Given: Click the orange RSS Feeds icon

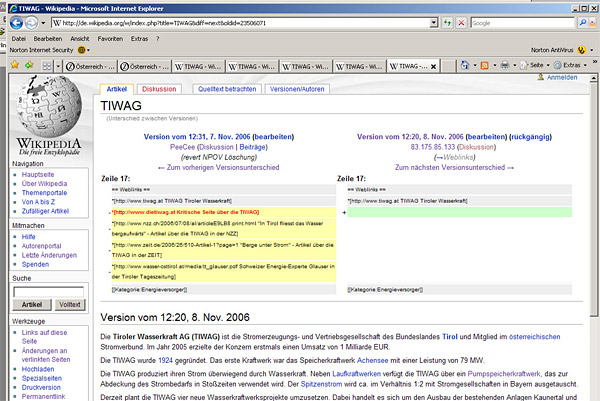Looking at the screenshot, I should pyautogui.click(x=484, y=65).
